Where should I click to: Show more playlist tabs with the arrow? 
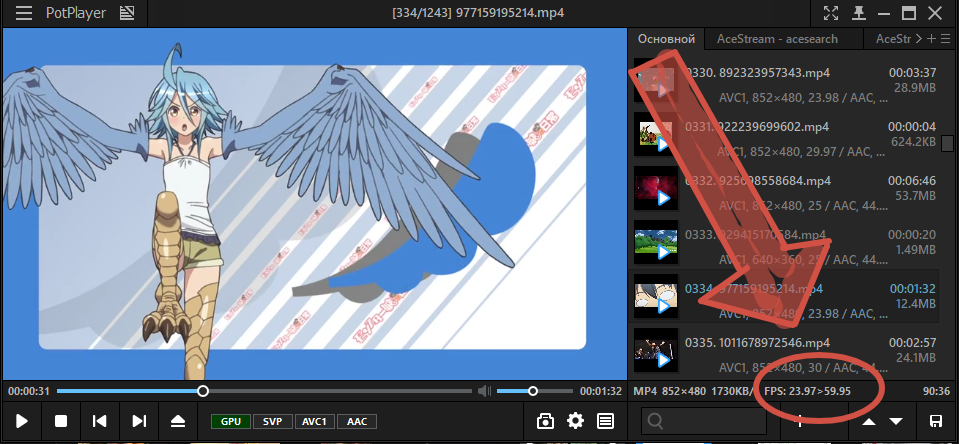(918, 39)
